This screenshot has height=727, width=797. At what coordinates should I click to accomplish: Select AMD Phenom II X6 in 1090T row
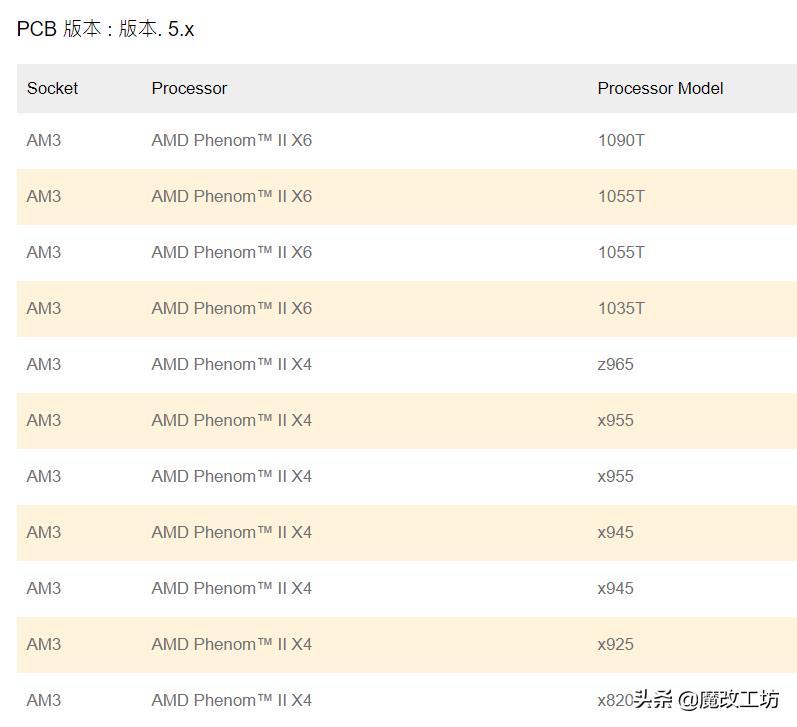tap(232, 140)
